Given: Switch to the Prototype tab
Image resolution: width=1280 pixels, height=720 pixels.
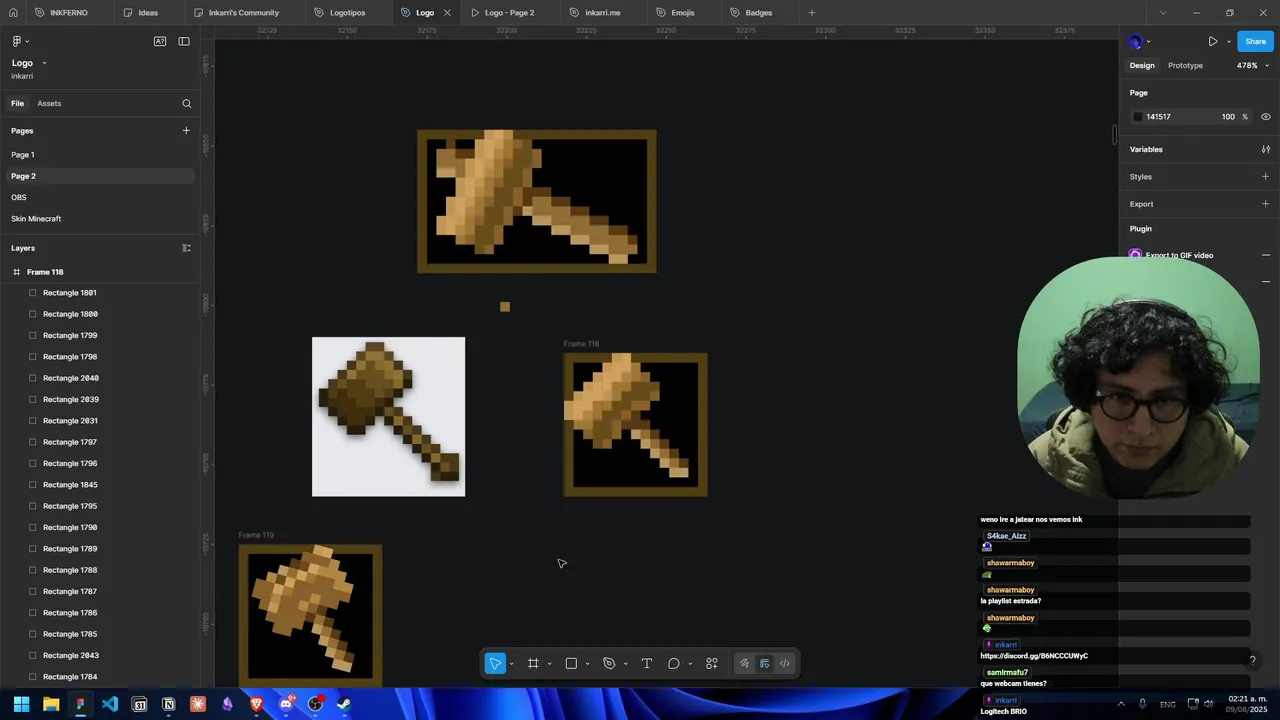Looking at the screenshot, I should point(1185,66).
